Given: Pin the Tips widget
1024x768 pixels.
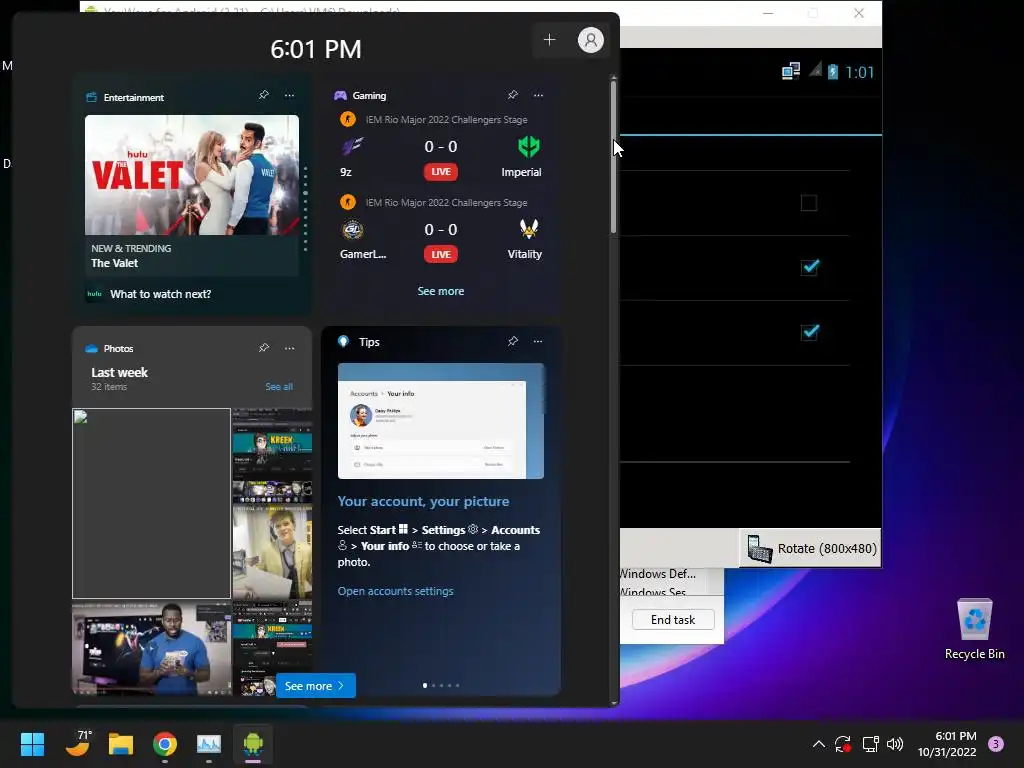Looking at the screenshot, I should (513, 341).
